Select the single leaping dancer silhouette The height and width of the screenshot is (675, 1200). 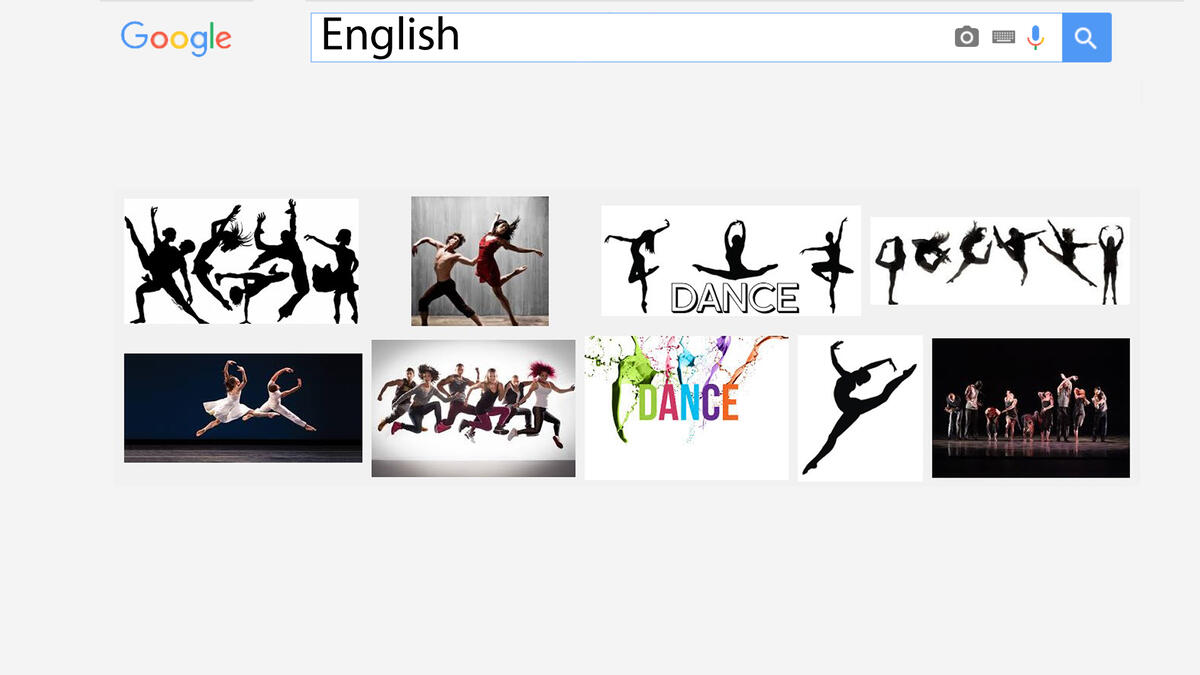click(x=860, y=407)
